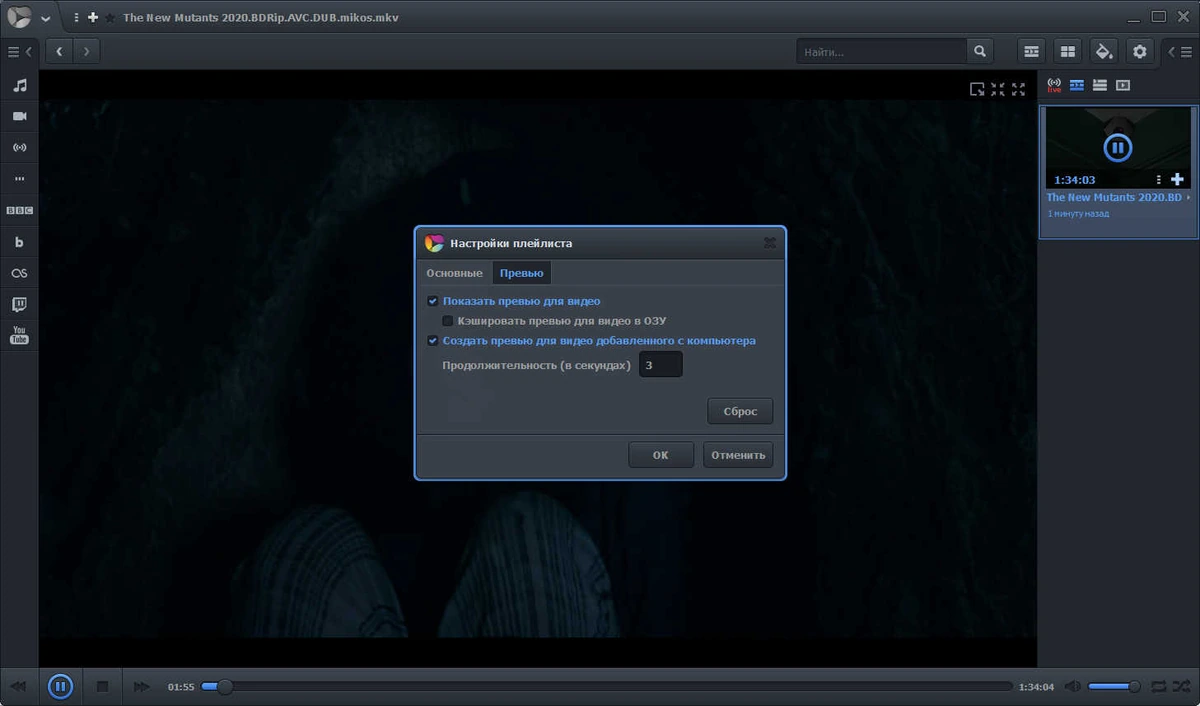1200x706 pixels.
Task: Click the plus icon on playlist thumbnail
Action: (1177, 180)
